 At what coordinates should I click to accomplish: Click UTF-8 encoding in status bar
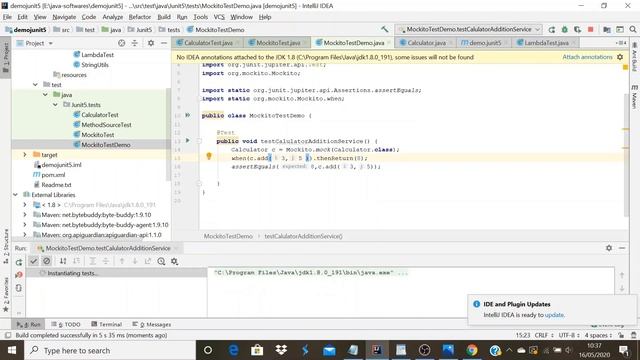[569, 335]
